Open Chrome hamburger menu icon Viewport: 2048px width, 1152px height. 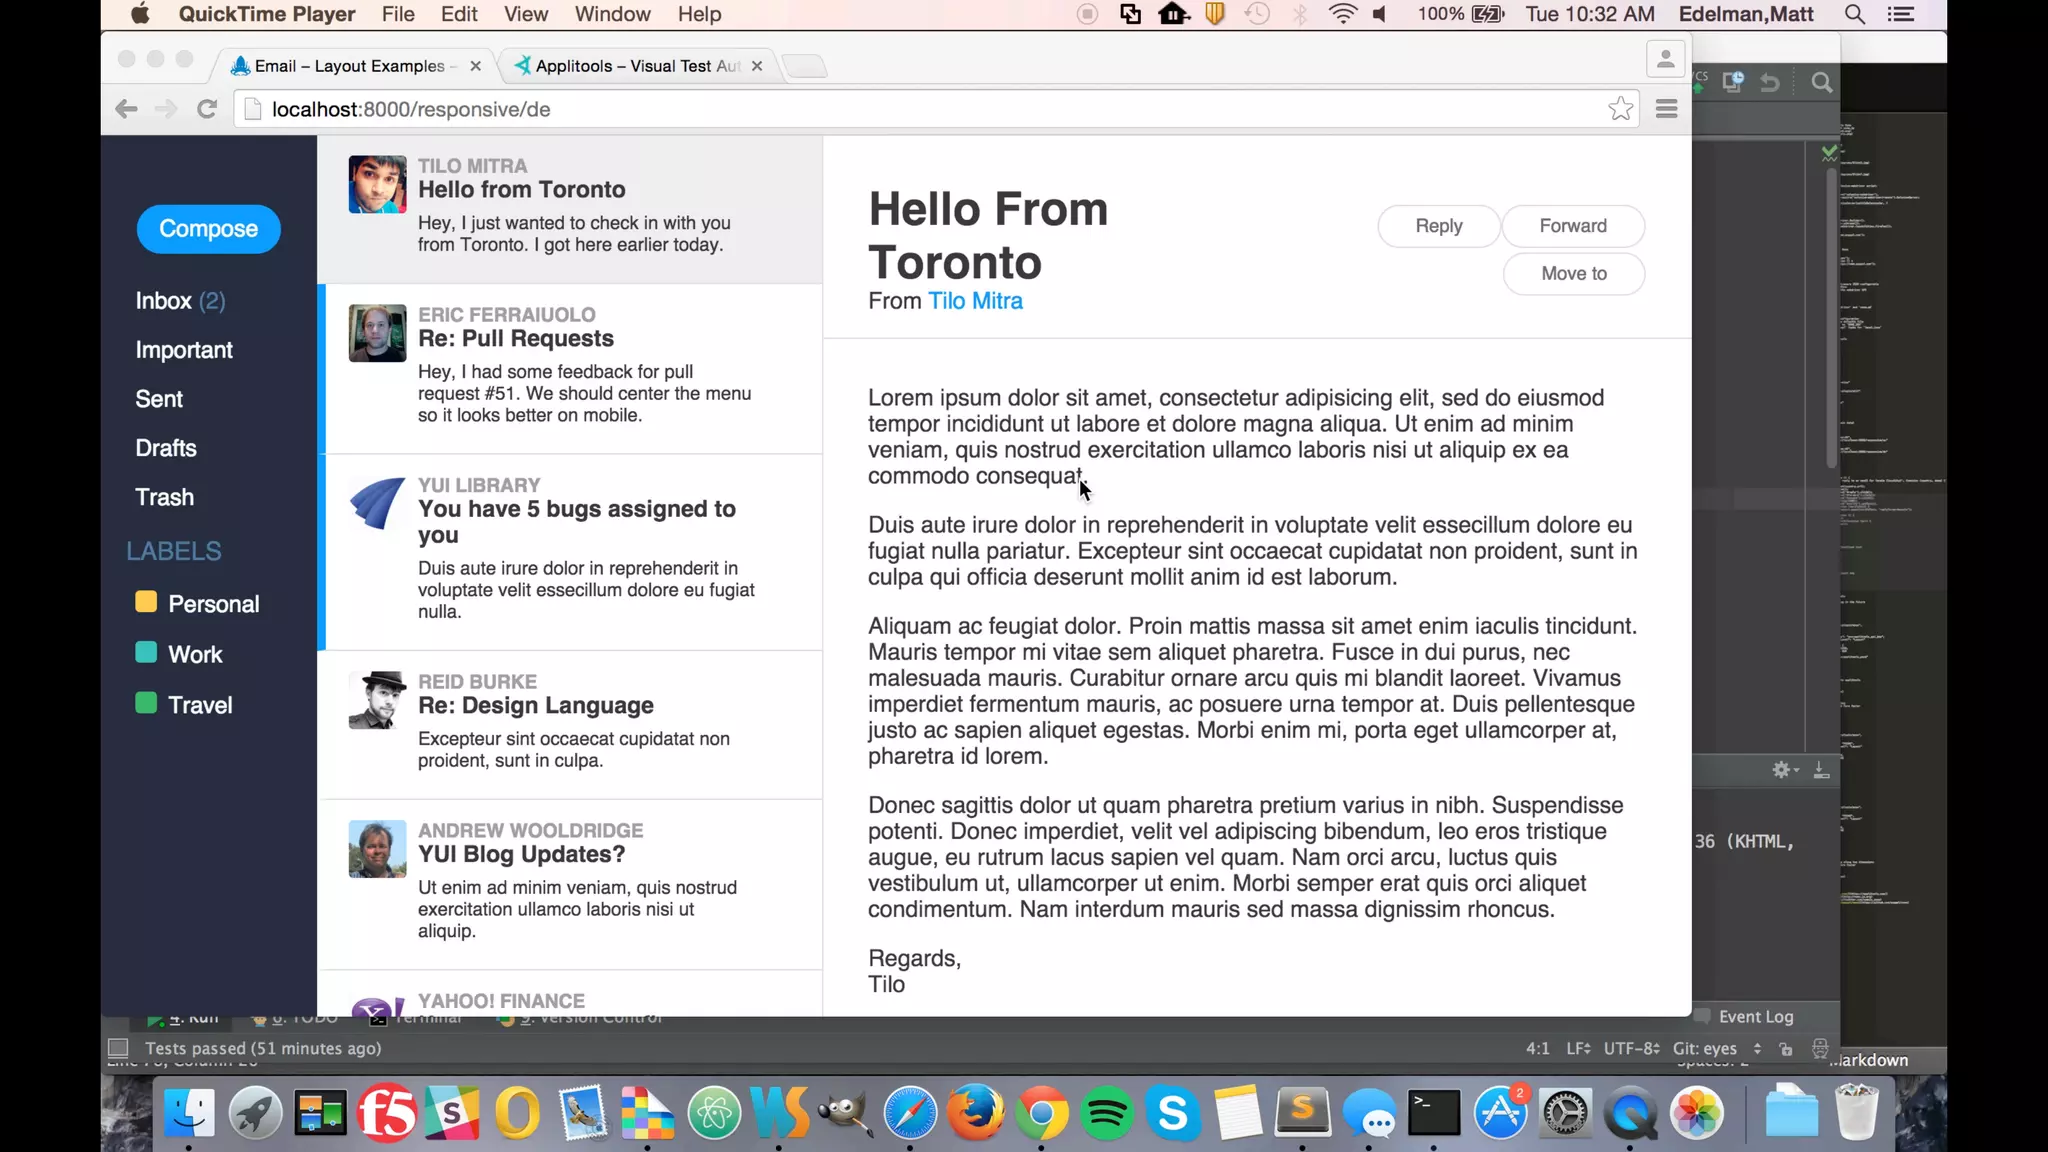tap(1666, 109)
